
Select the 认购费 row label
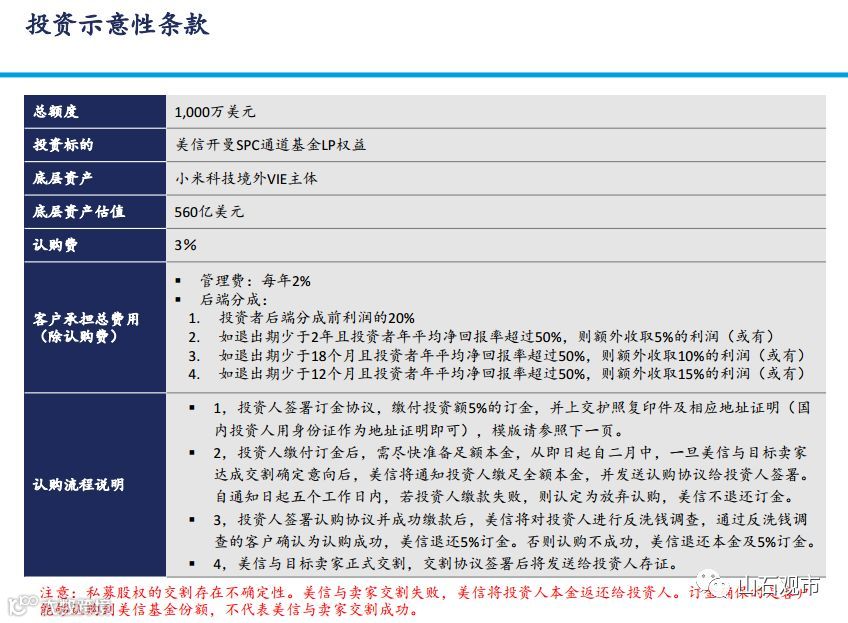[x=55, y=245]
